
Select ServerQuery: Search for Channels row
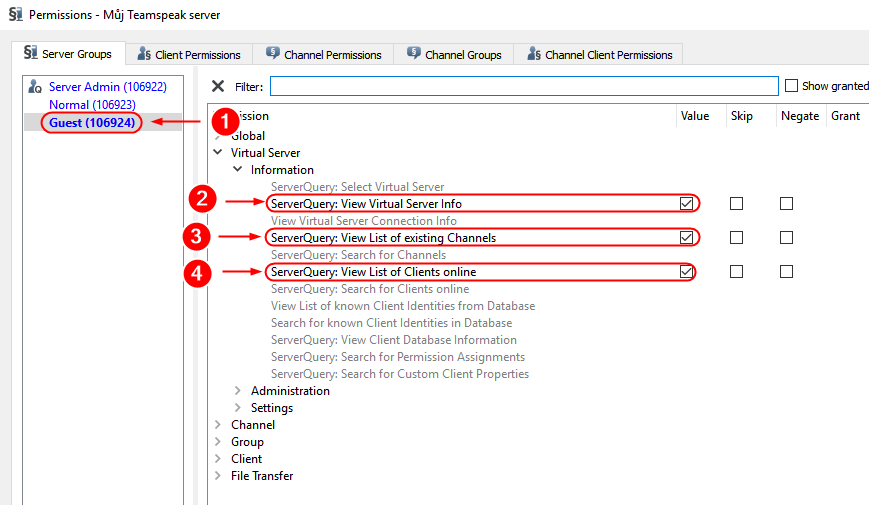click(358, 255)
